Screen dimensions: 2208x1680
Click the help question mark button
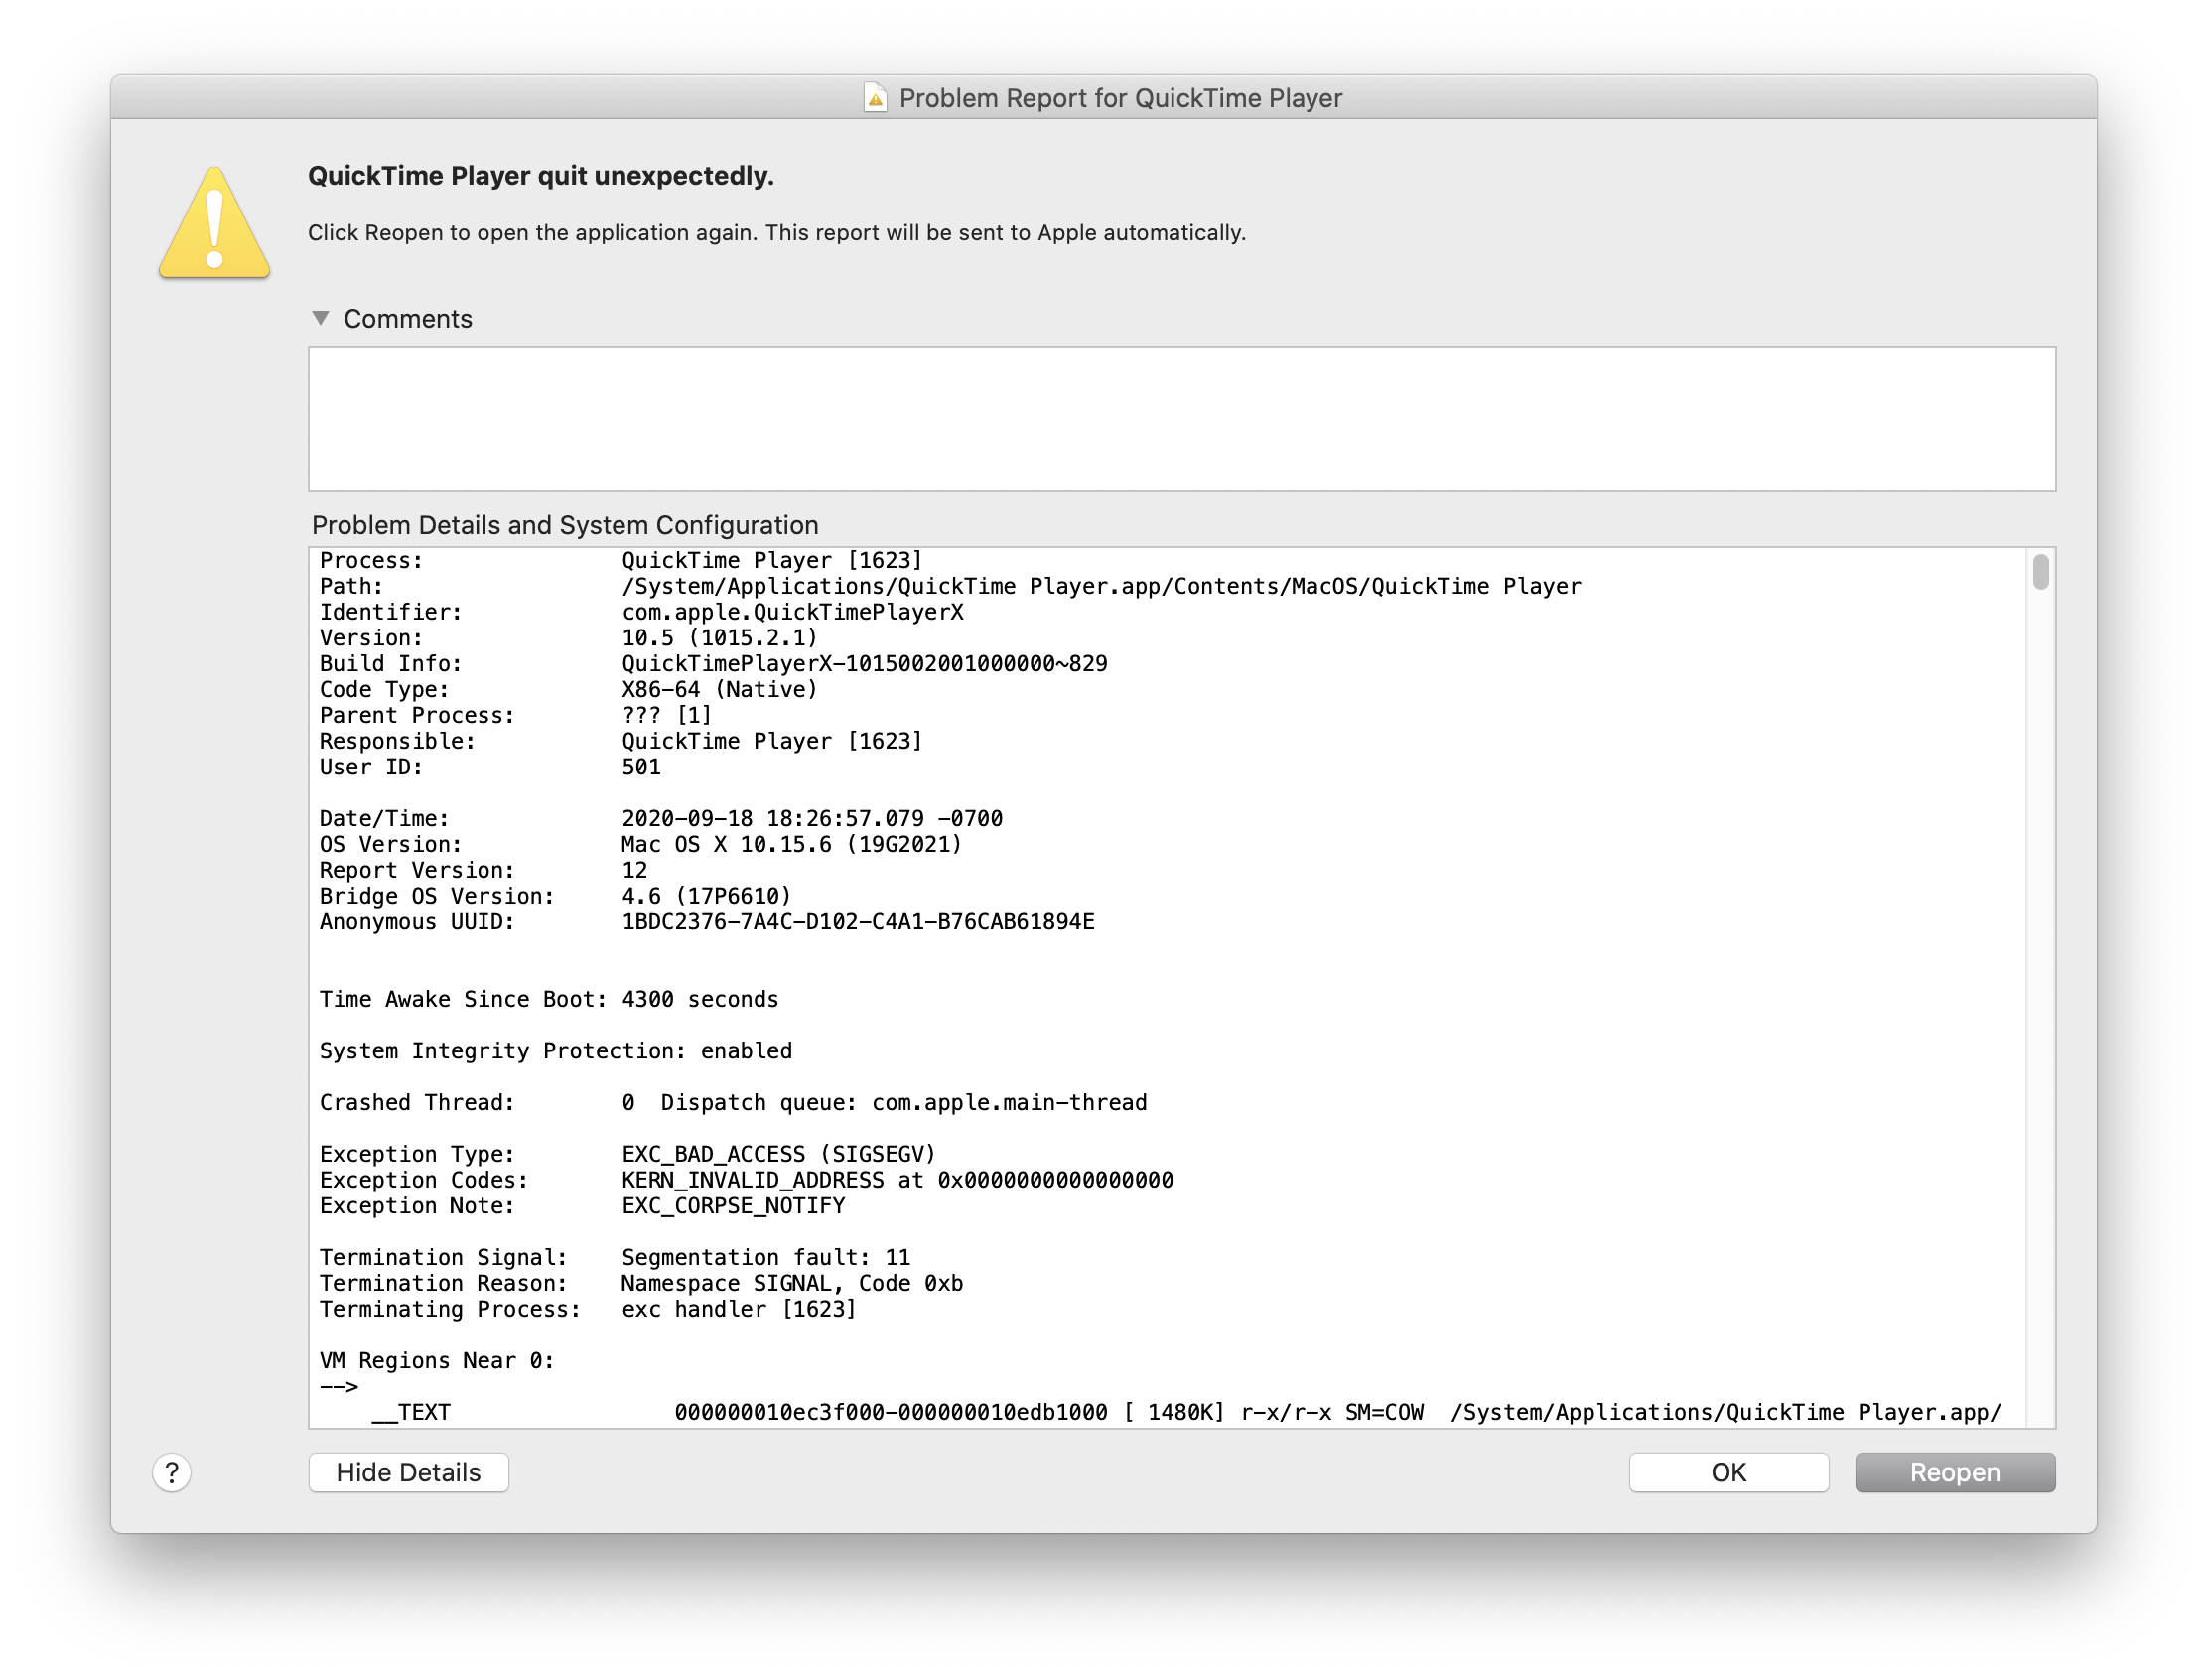tap(172, 1472)
